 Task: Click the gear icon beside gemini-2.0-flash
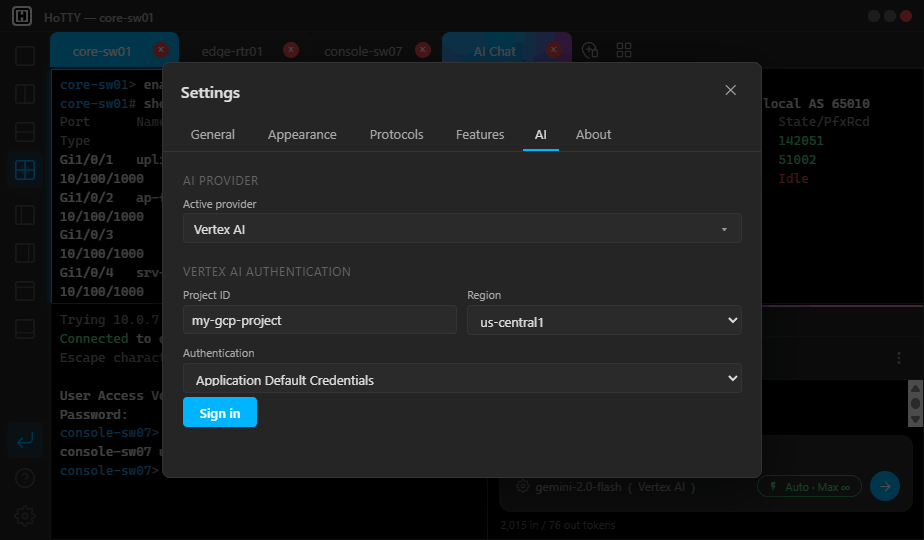[522, 486]
